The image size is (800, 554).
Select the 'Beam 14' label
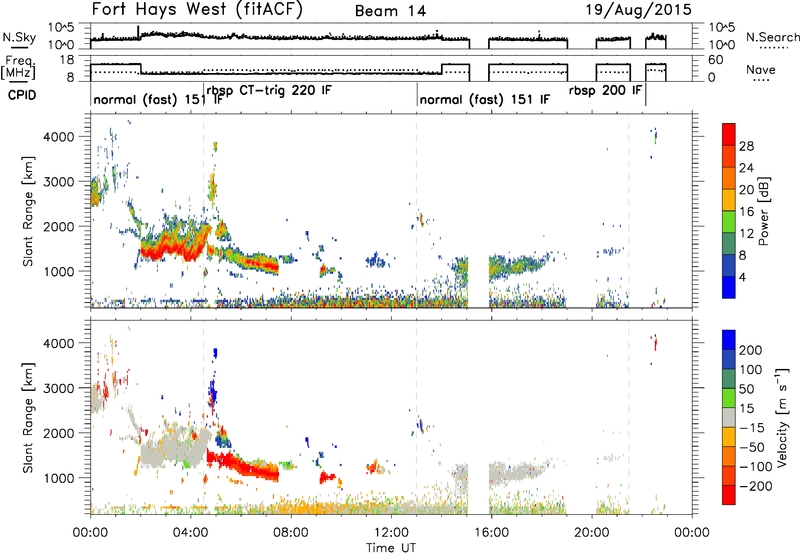coord(390,11)
